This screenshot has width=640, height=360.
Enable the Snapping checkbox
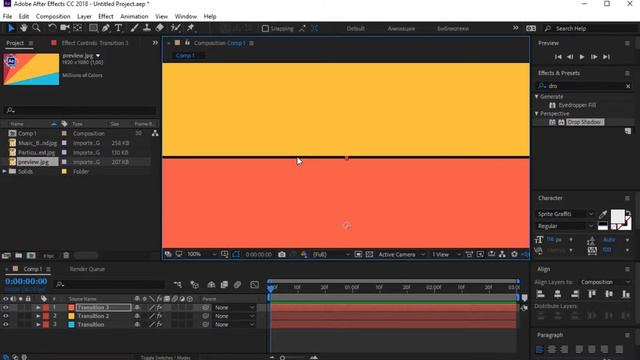point(265,28)
